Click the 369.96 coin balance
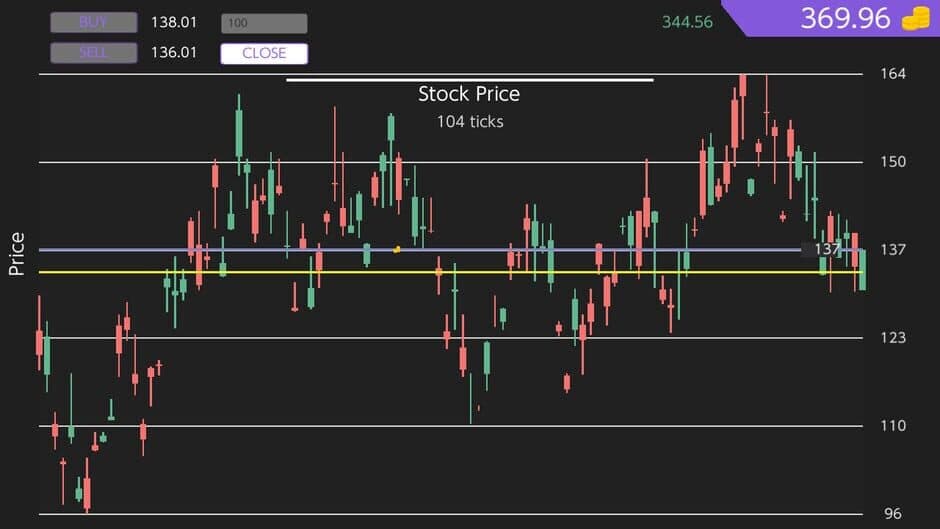 (845, 19)
